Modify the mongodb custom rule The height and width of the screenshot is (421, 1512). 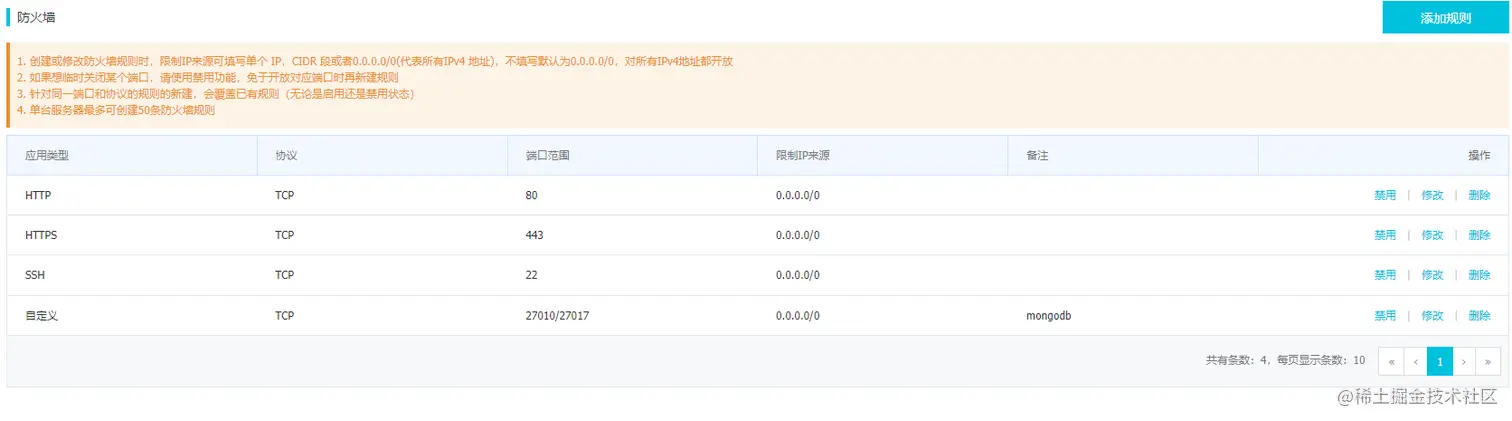(1432, 315)
